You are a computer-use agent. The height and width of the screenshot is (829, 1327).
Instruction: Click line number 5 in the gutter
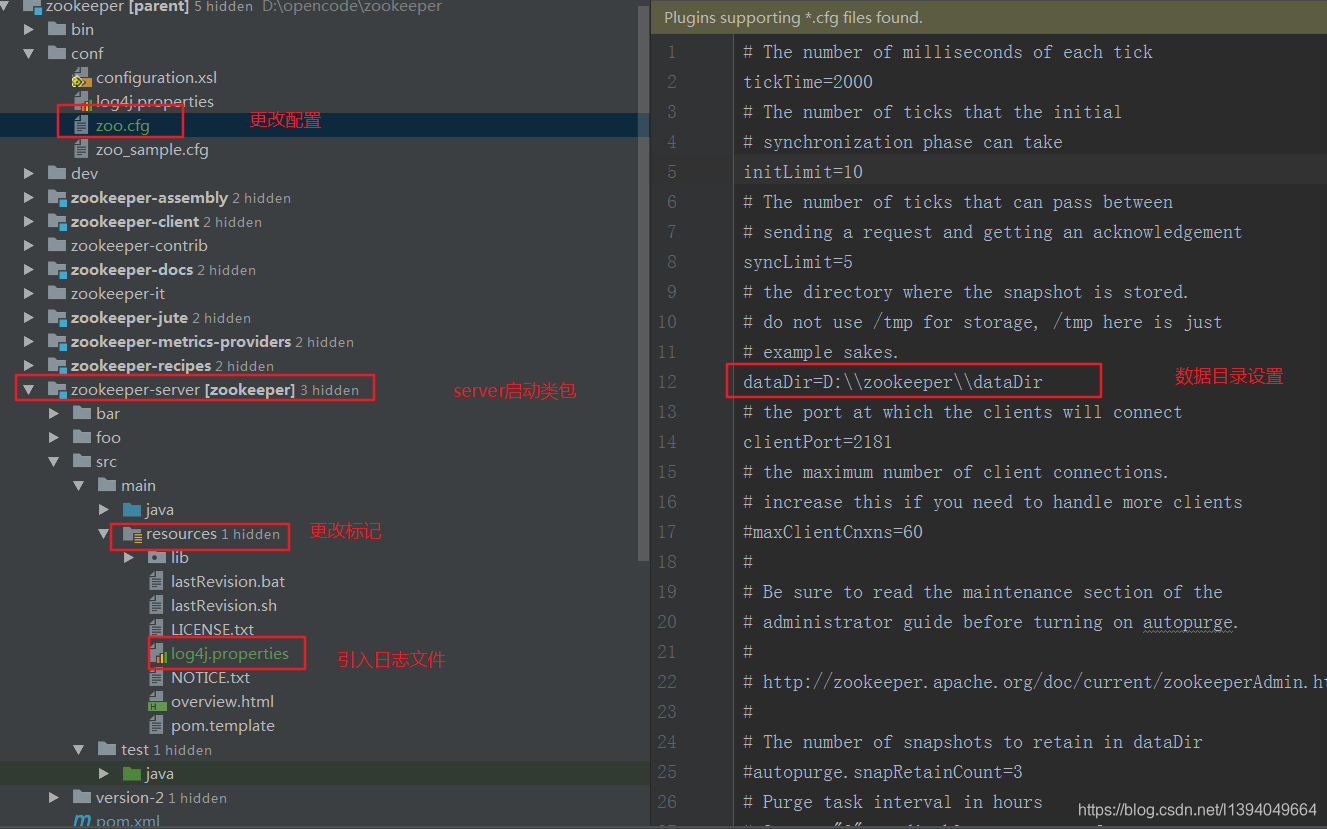click(672, 172)
